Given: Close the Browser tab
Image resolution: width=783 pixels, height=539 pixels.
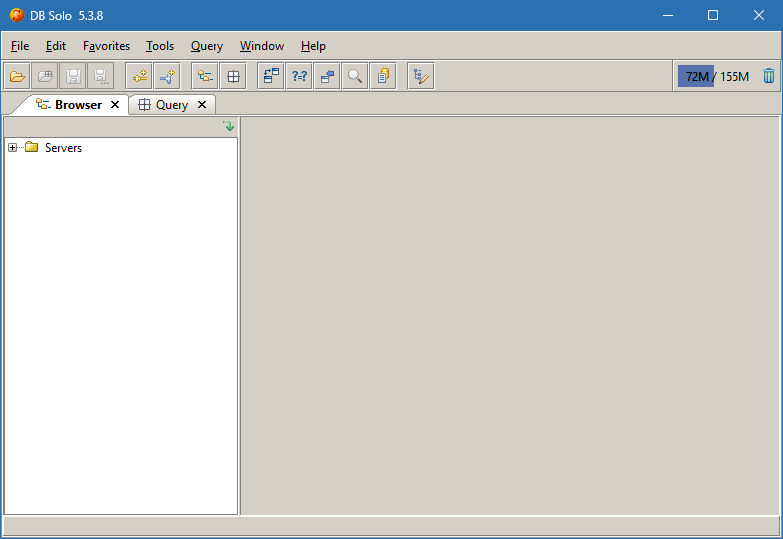Looking at the screenshot, I should (115, 105).
